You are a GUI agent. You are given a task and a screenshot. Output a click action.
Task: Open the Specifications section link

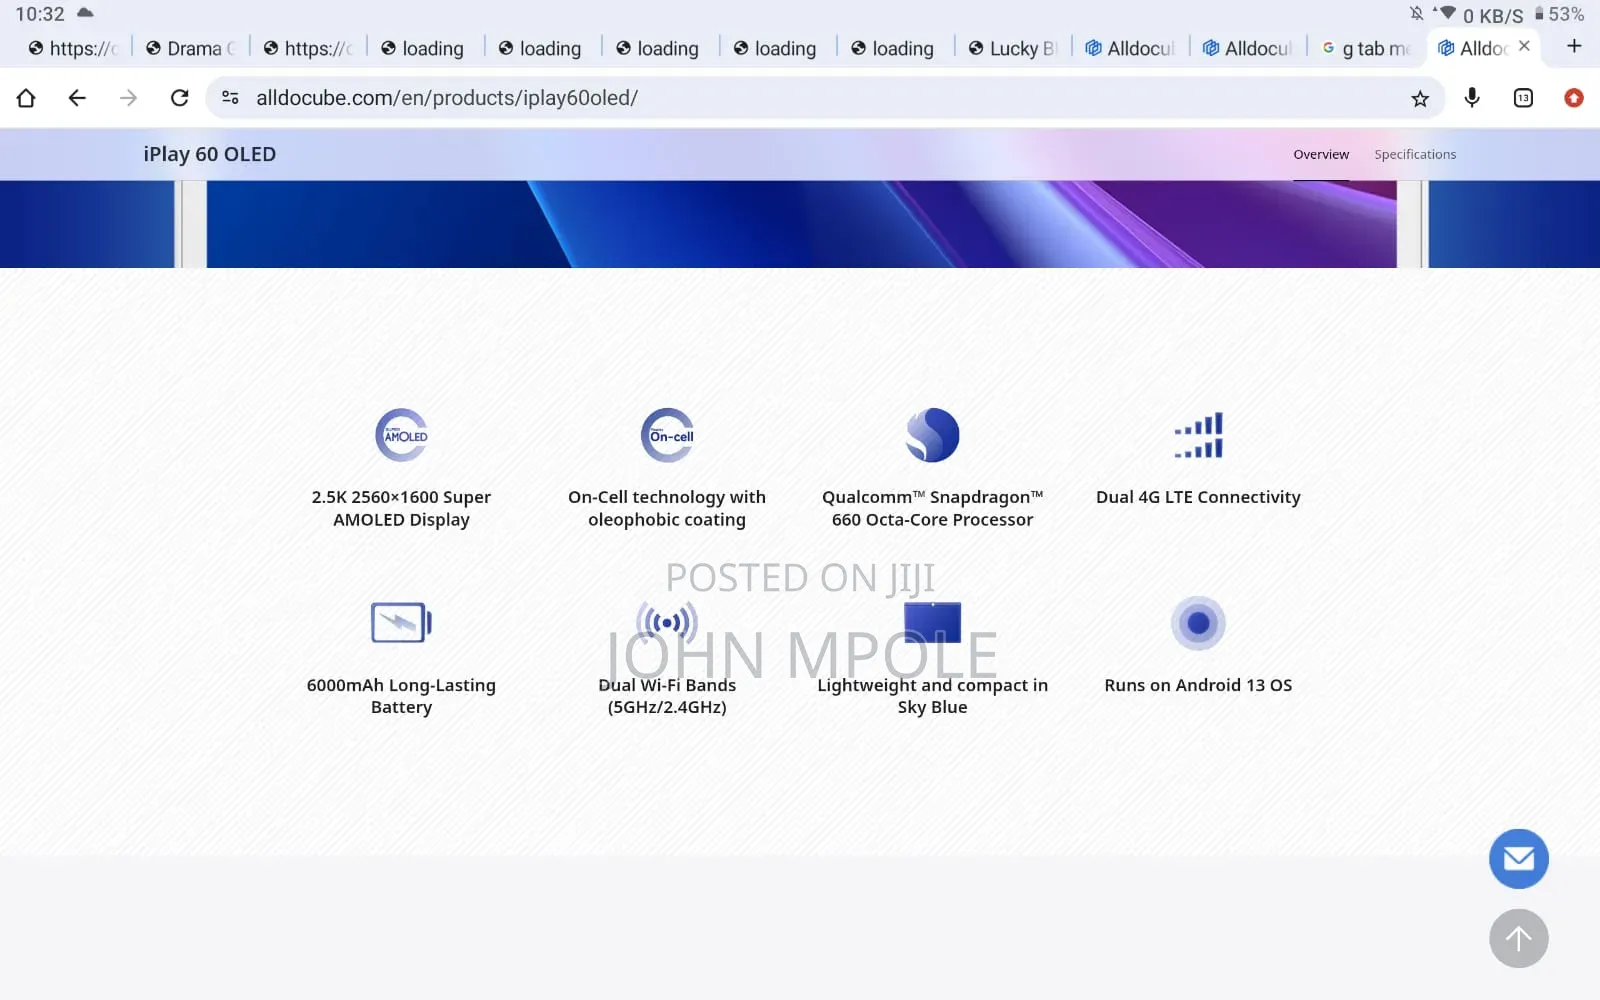click(1415, 154)
